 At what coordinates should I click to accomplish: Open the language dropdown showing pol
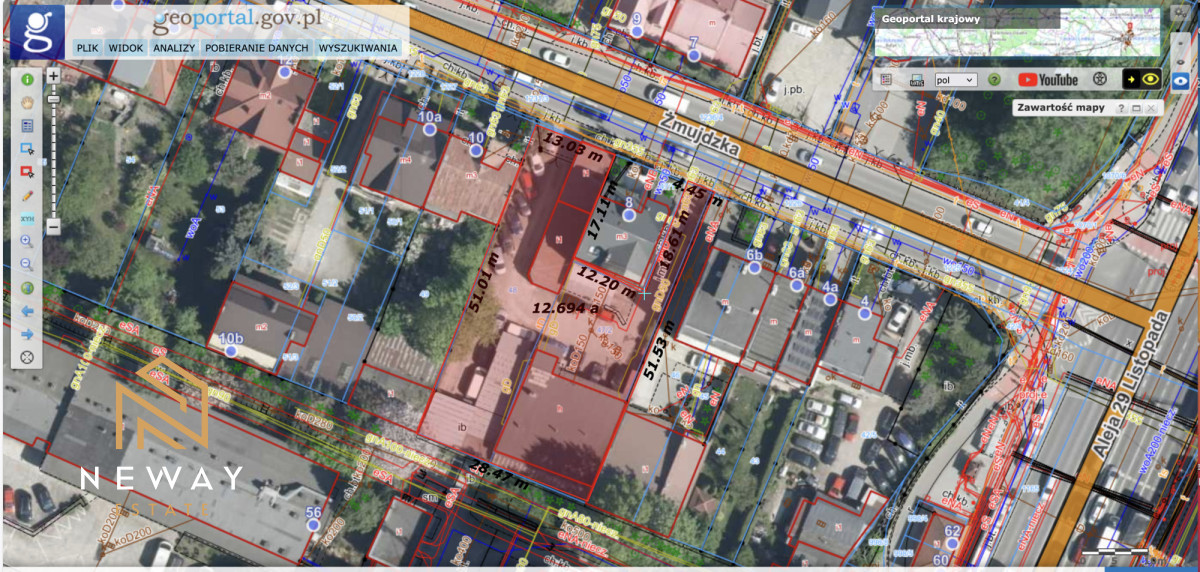[x=955, y=80]
